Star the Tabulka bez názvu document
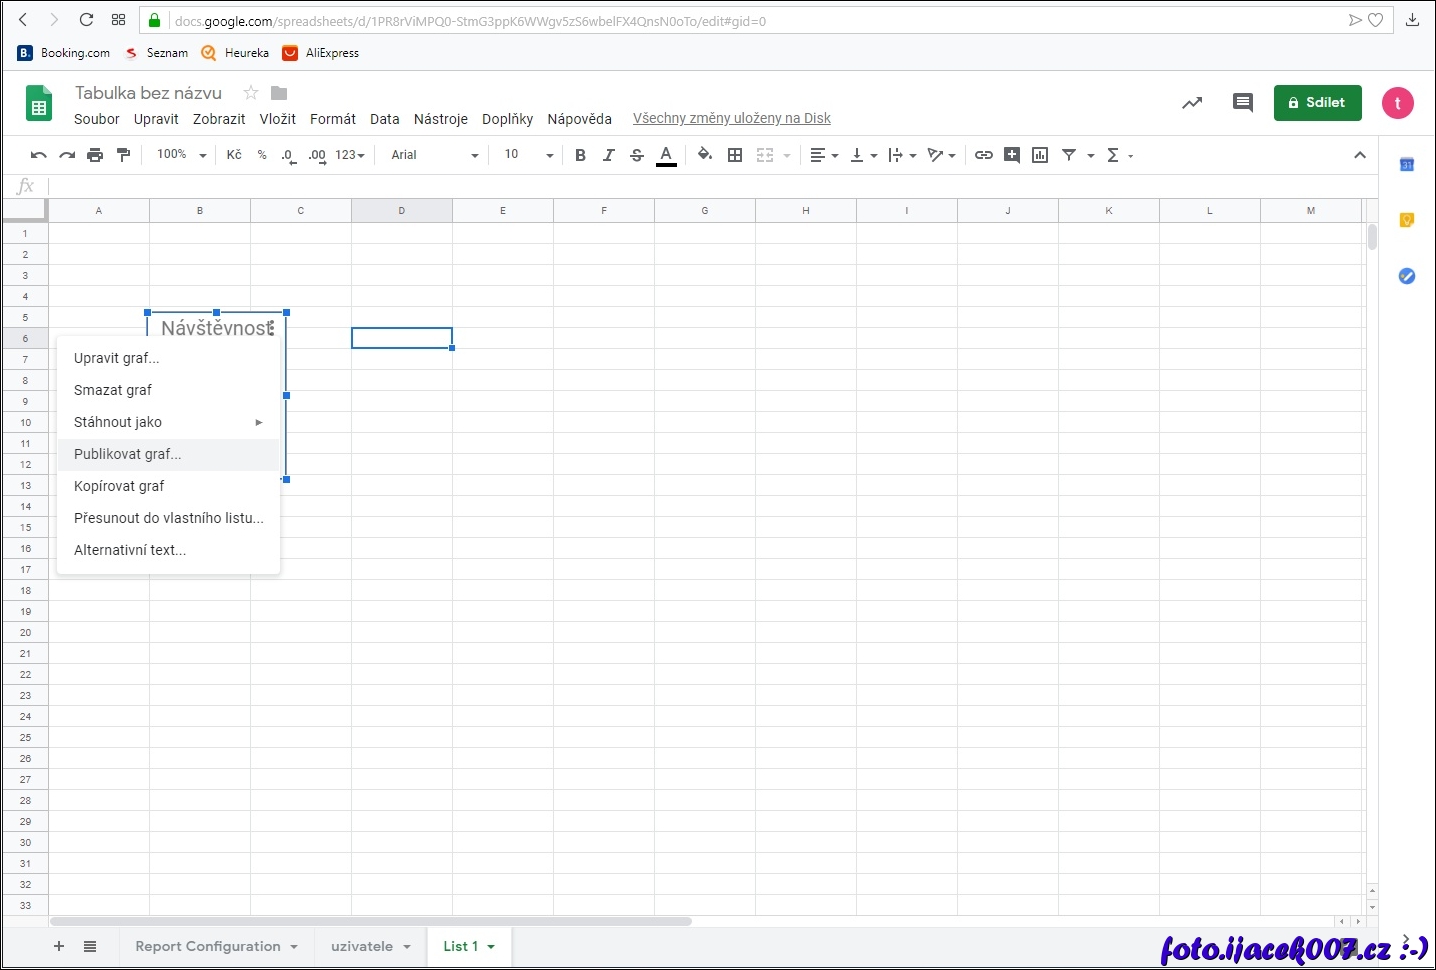 tap(251, 93)
